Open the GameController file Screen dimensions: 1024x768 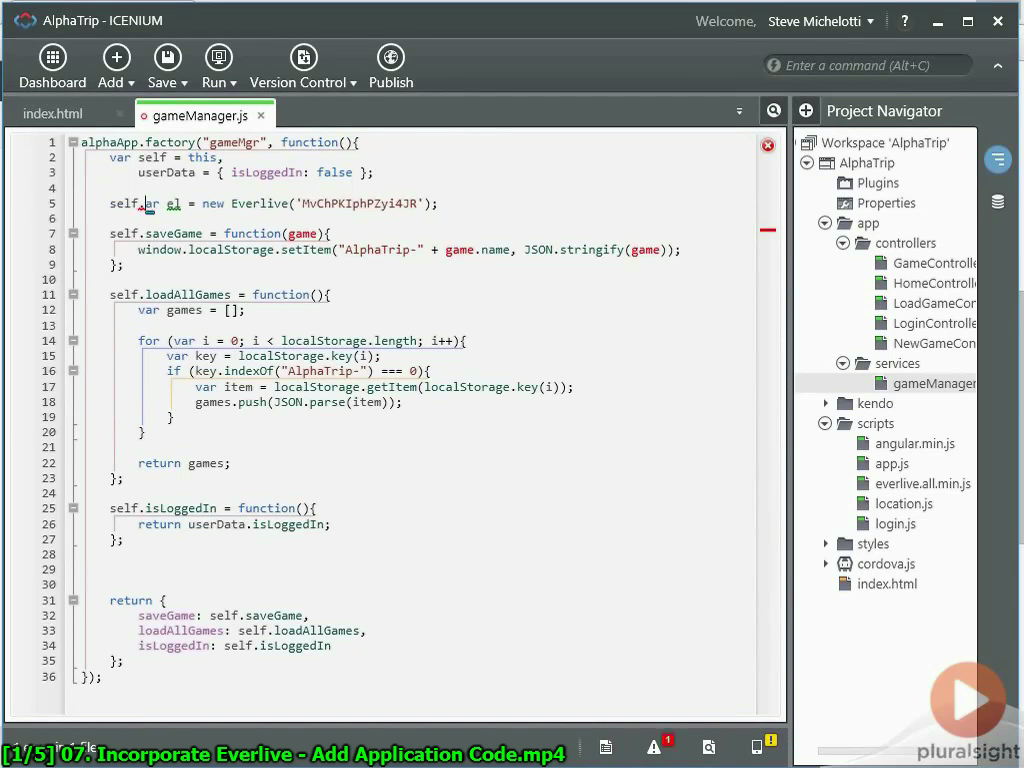point(925,263)
